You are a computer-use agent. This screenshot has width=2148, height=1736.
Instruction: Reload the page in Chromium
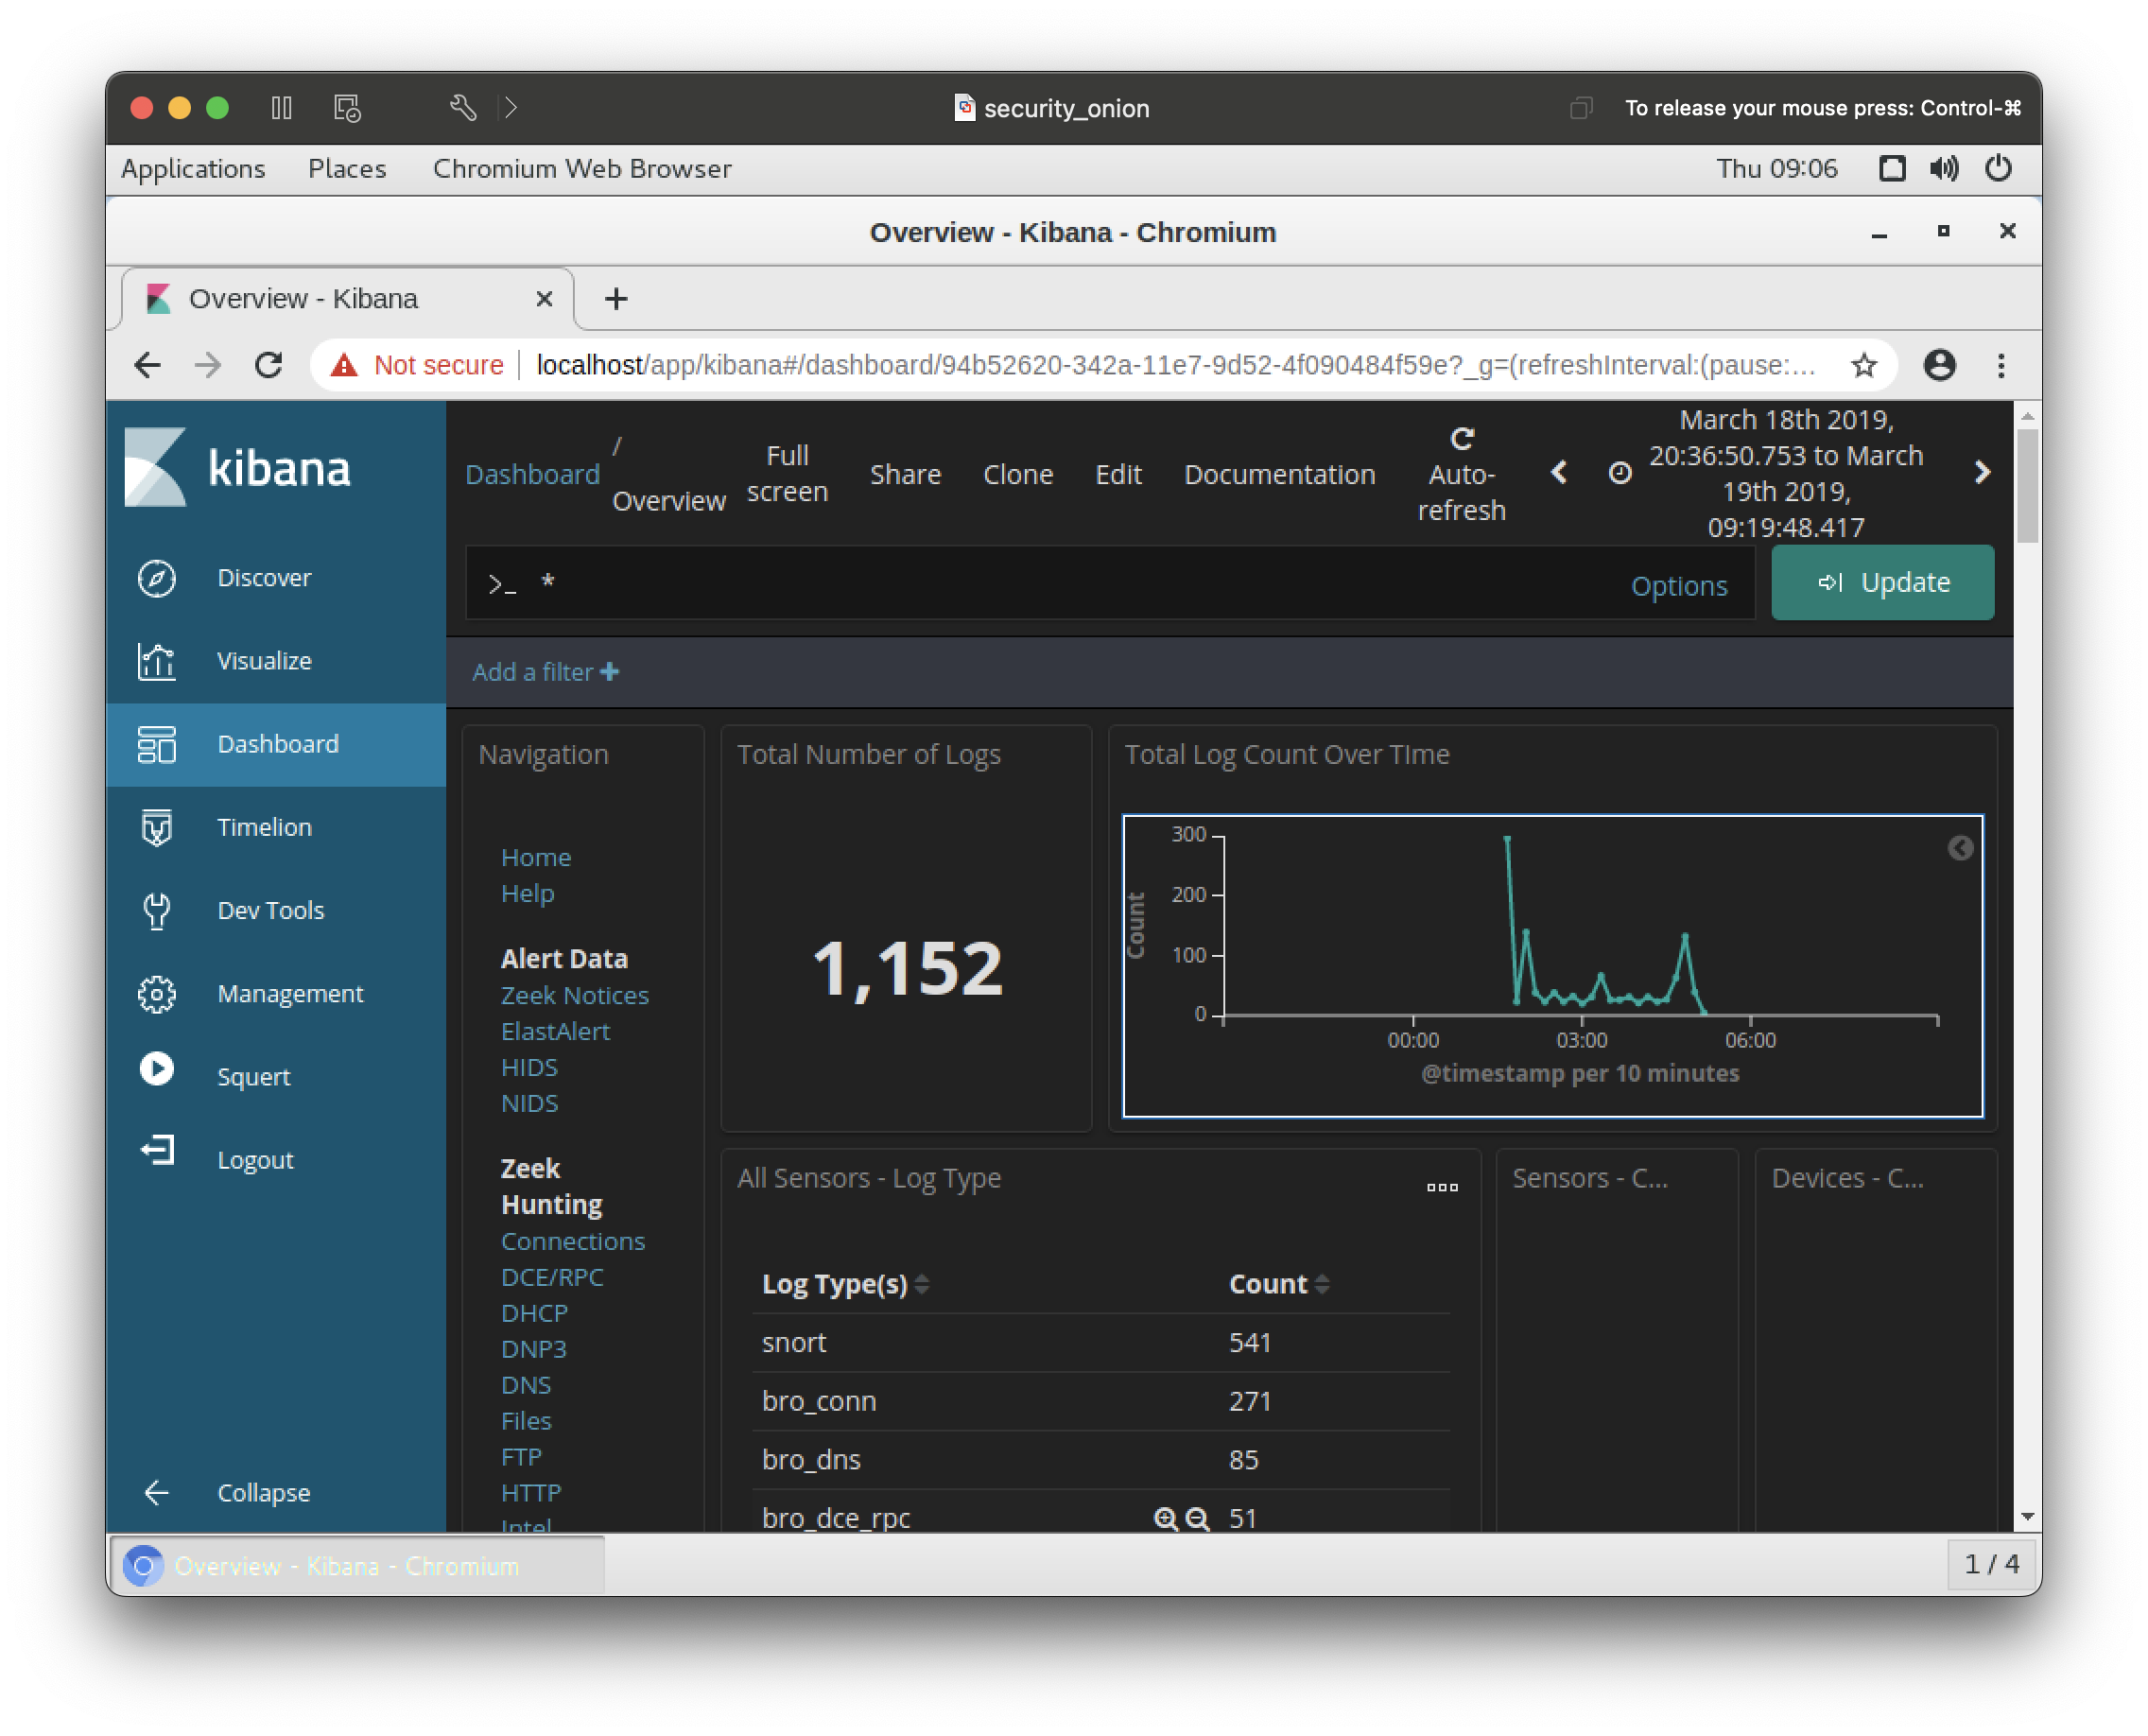tap(268, 365)
